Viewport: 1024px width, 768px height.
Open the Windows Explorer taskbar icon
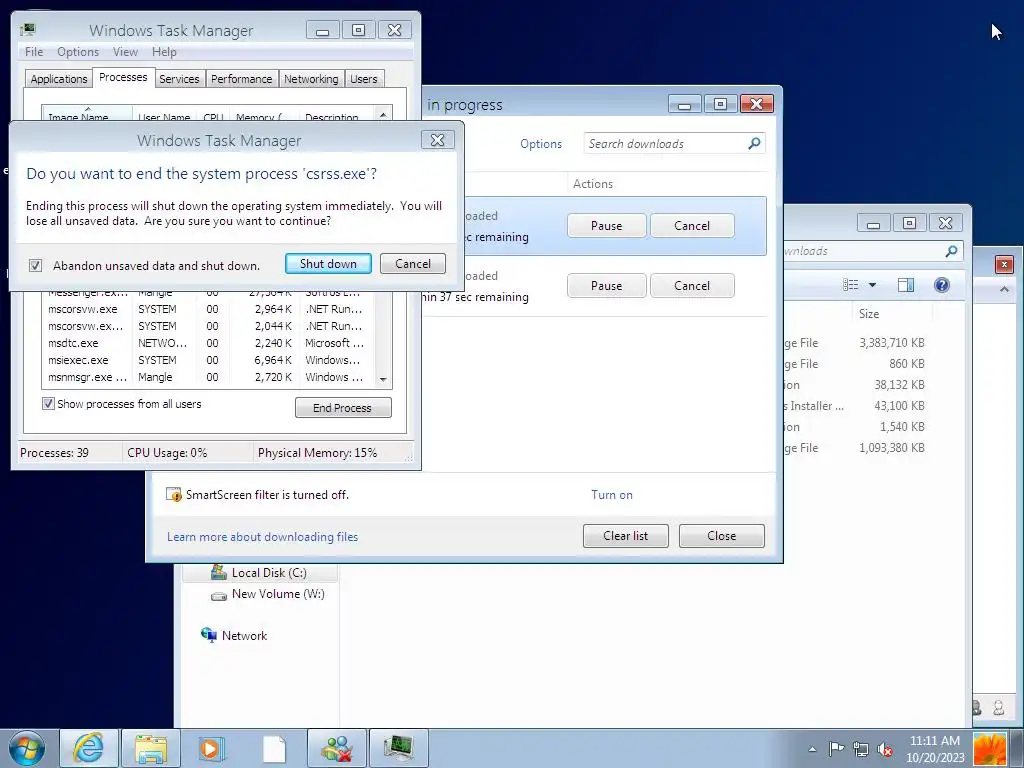pyautogui.click(x=151, y=748)
